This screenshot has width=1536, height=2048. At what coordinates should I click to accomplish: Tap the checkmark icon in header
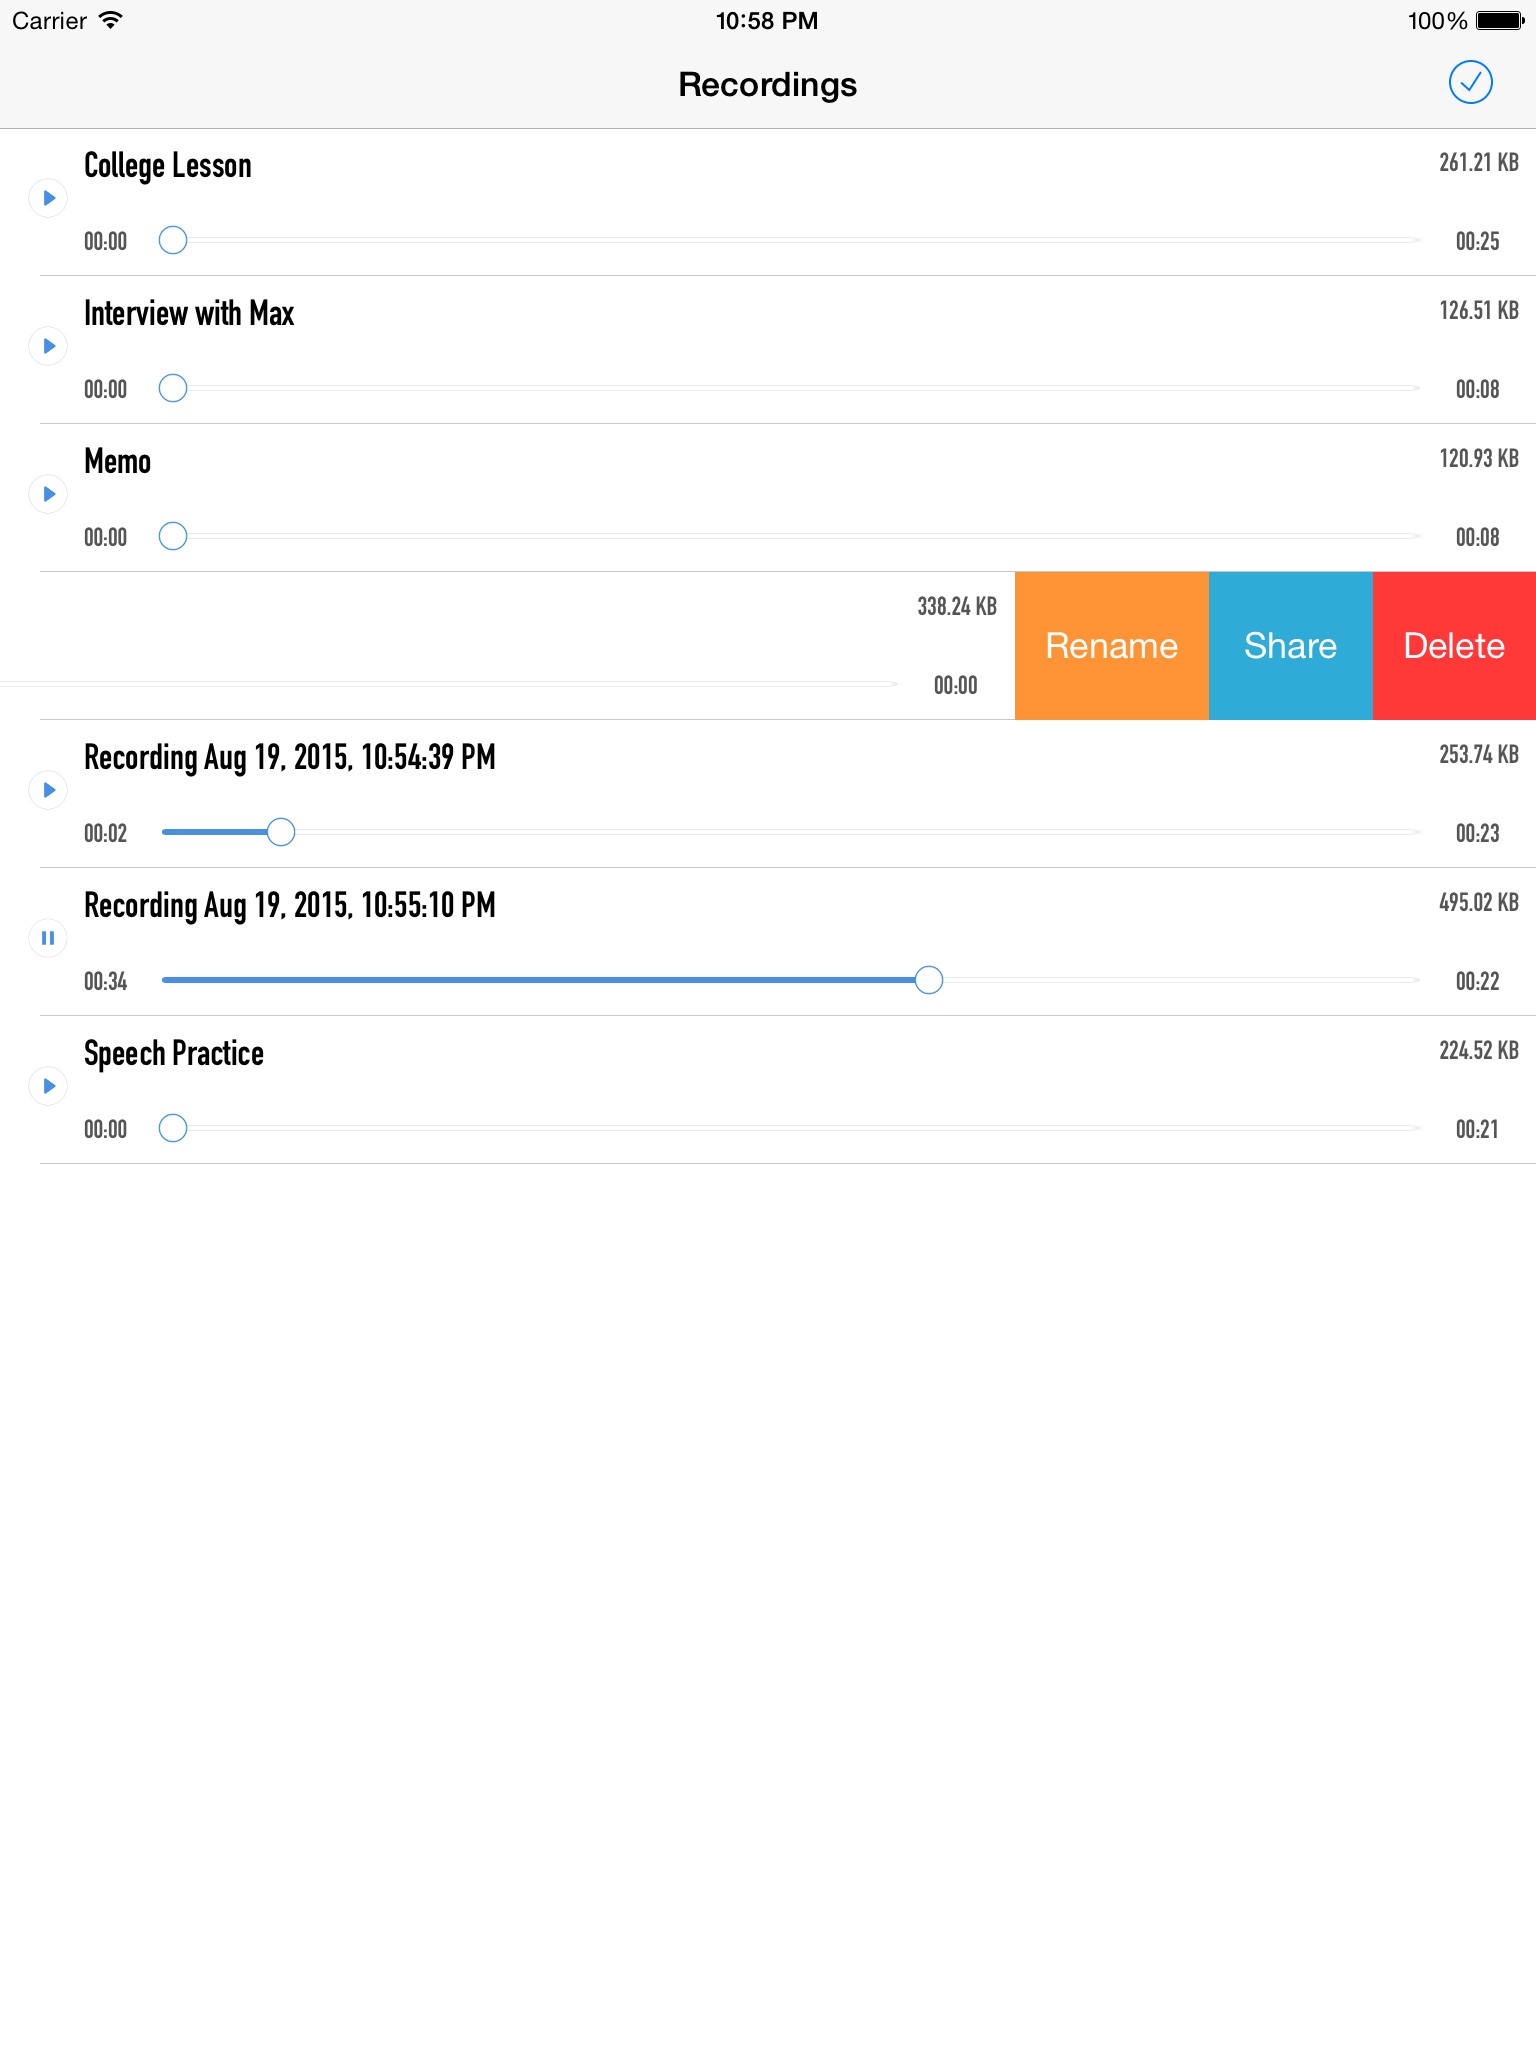pos(1470,83)
